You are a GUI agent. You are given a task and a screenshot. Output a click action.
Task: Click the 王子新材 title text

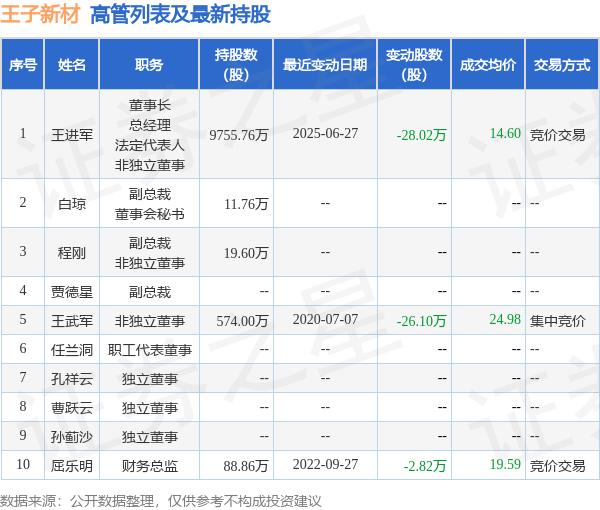click(x=40, y=14)
